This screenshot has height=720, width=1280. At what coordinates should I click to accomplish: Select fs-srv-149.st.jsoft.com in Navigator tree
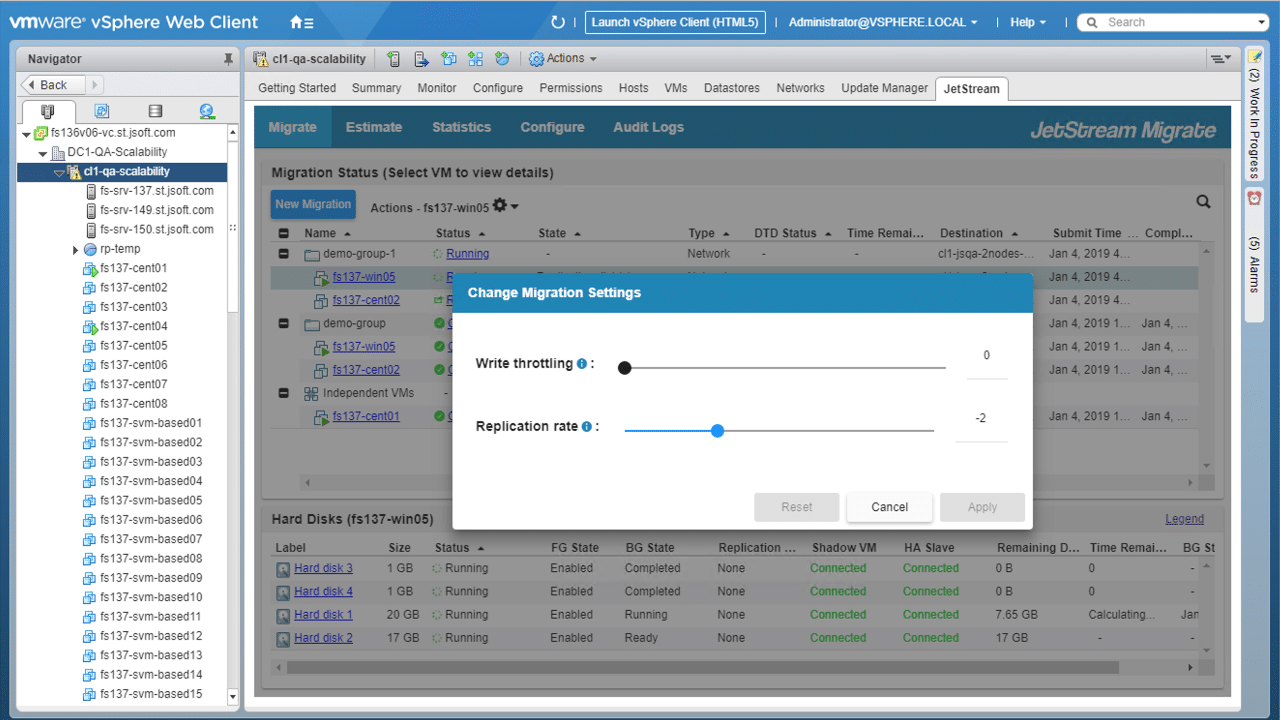tap(156, 211)
